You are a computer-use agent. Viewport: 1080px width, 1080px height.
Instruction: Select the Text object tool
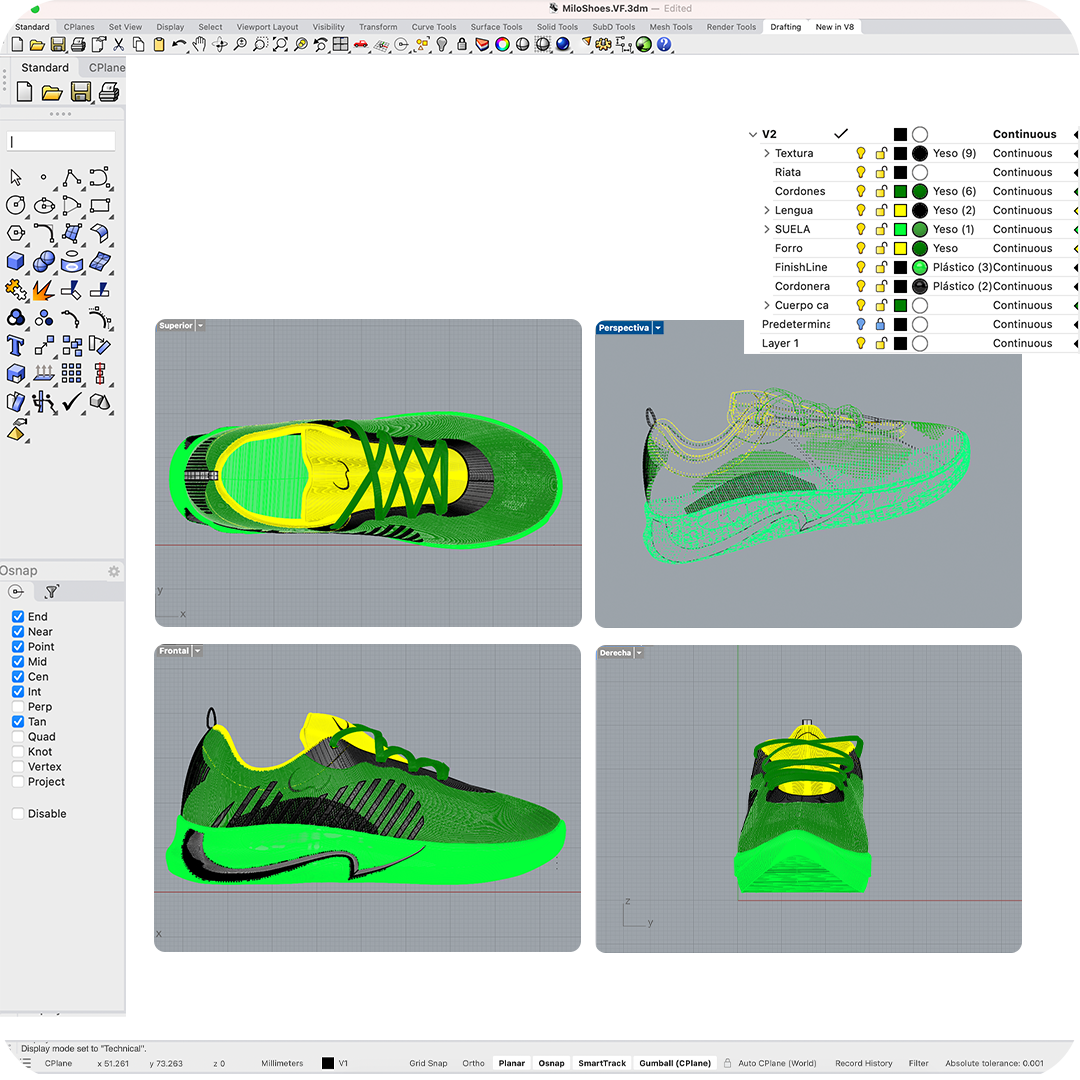click(16, 346)
